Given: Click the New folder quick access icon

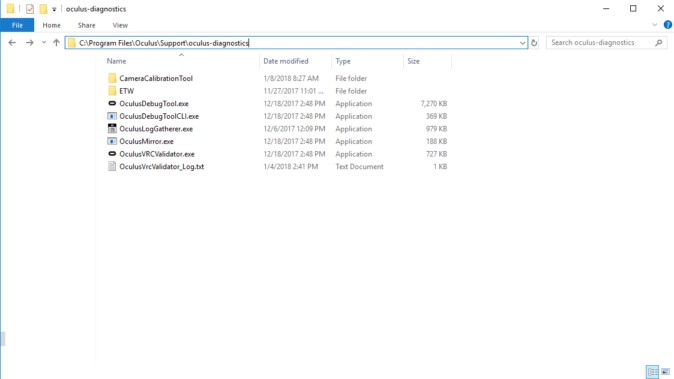Looking at the screenshot, I should [43, 9].
